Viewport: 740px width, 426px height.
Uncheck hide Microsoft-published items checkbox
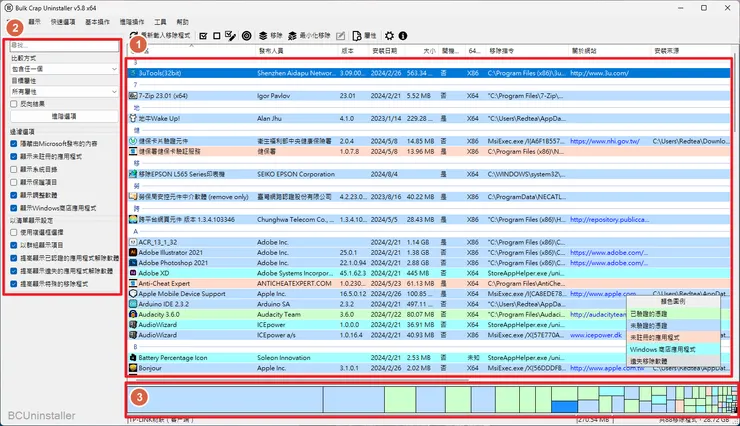click(14, 143)
